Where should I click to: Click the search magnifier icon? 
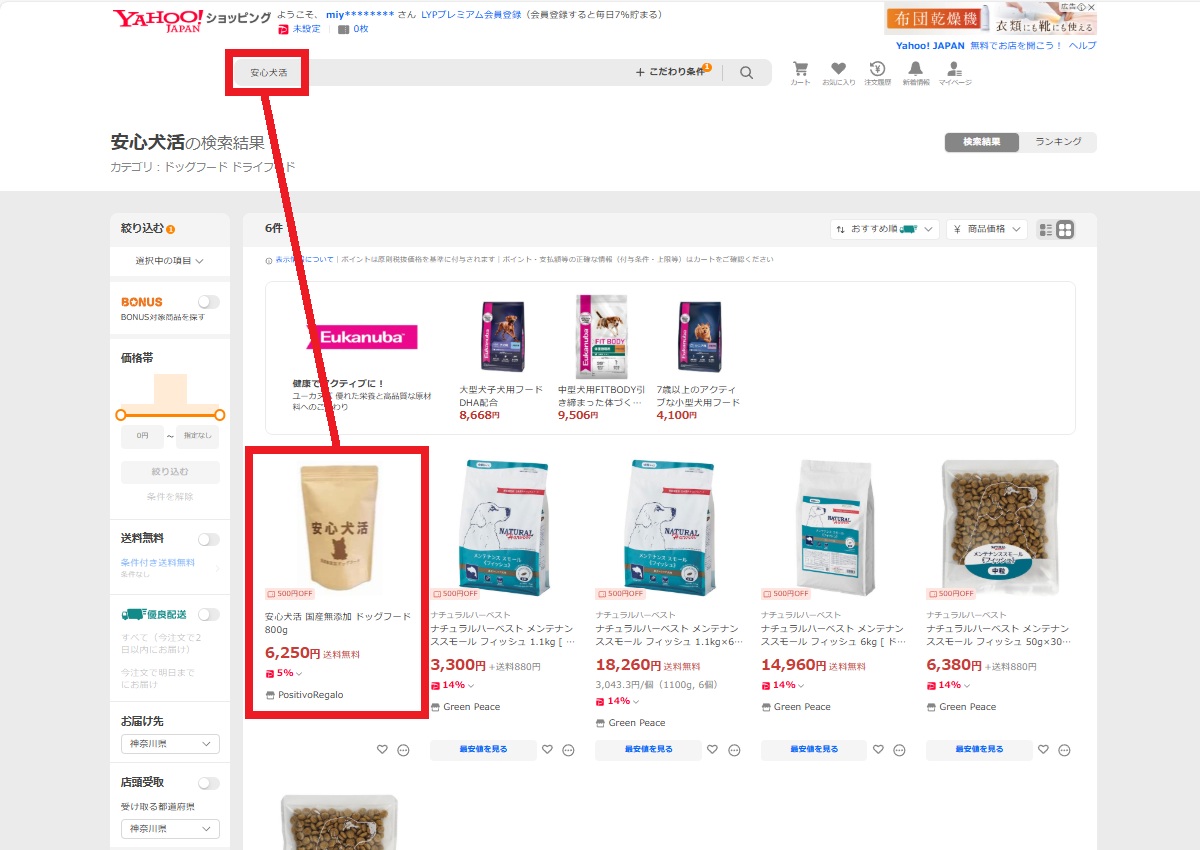[x=746, y=73]
